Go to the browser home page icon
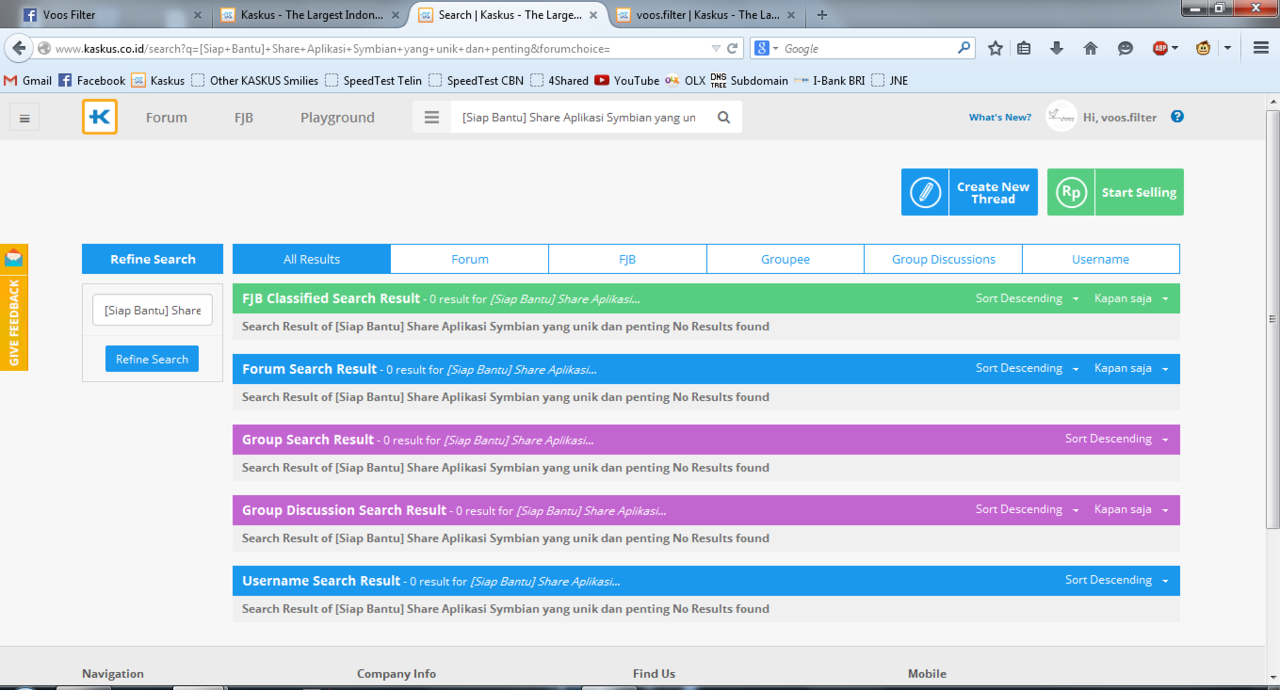 click(x=1090, y=48)
